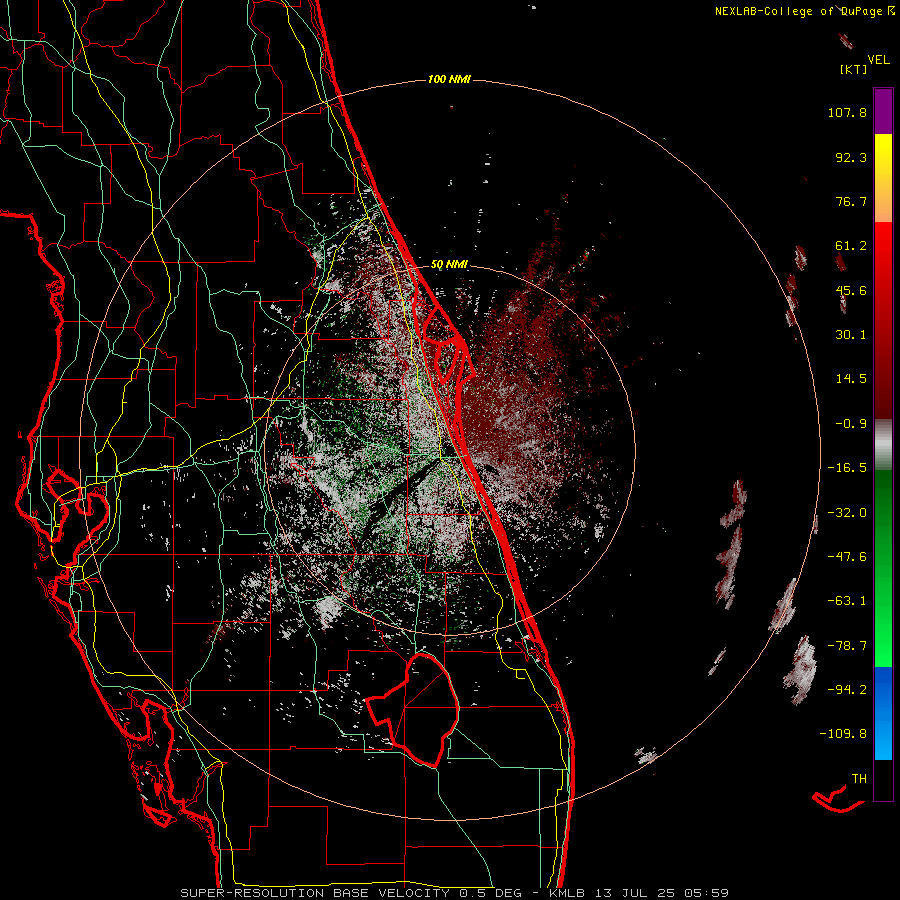Viewport: 900px width, 900px height.
Task: Click the blue segment of the color bar
Action: 883,713
